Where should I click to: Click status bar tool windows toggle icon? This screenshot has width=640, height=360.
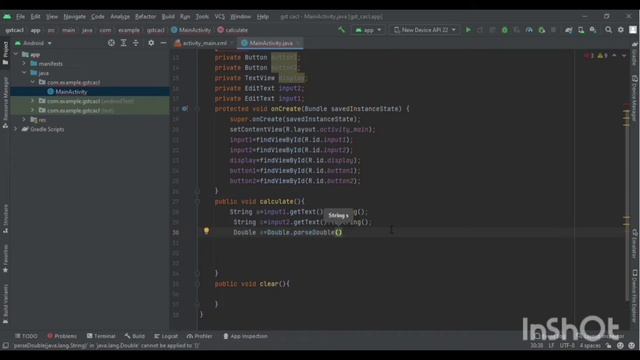pos(5,346)
